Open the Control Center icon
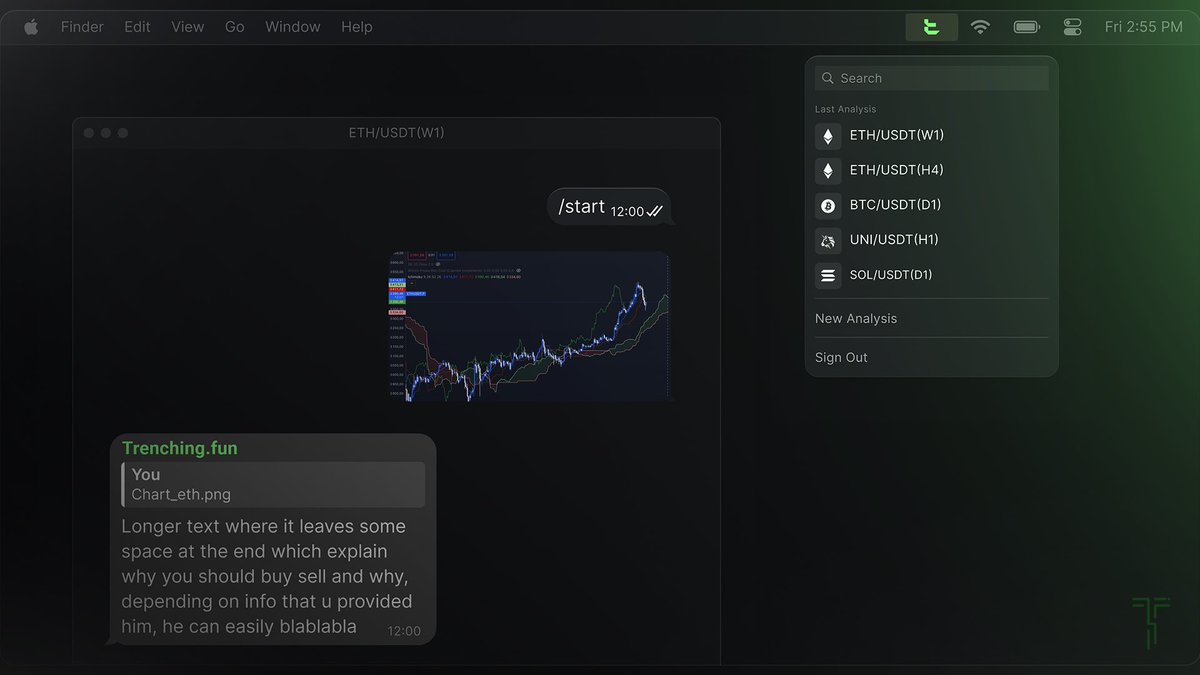 tap(1073, 27)
